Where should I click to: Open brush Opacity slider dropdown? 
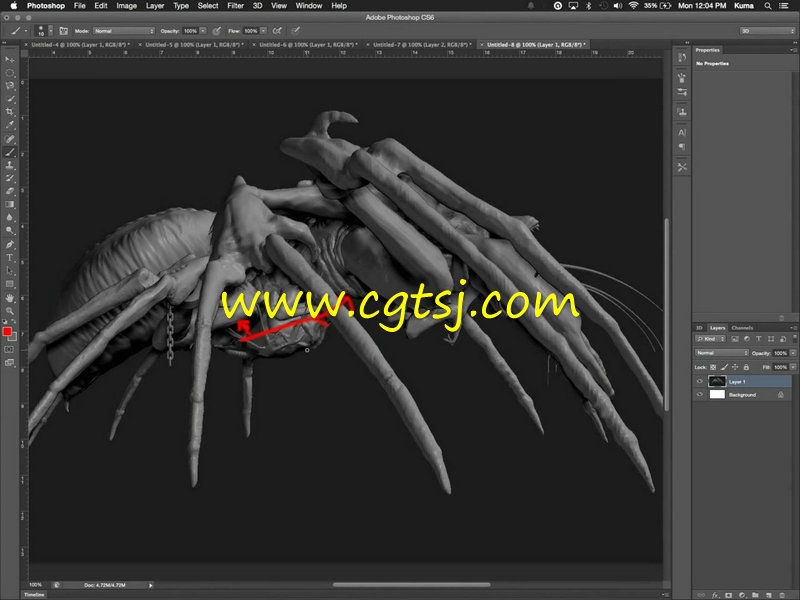click(203, 31)
